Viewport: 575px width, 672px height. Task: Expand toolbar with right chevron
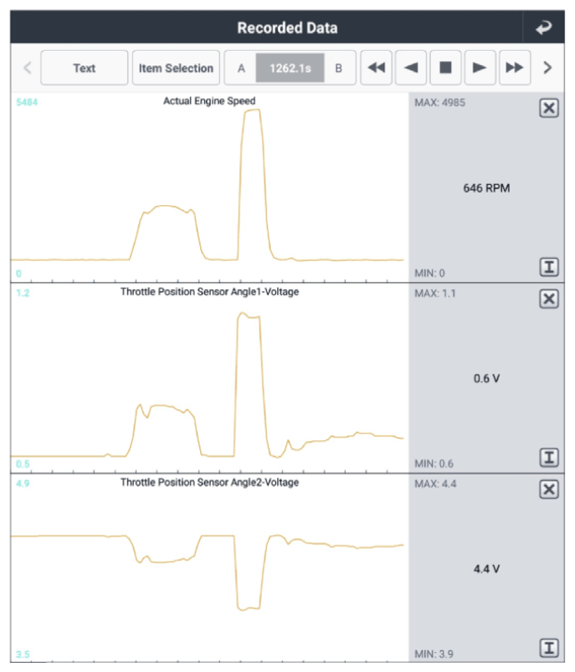pyautogui.click(x=547, y=68)
